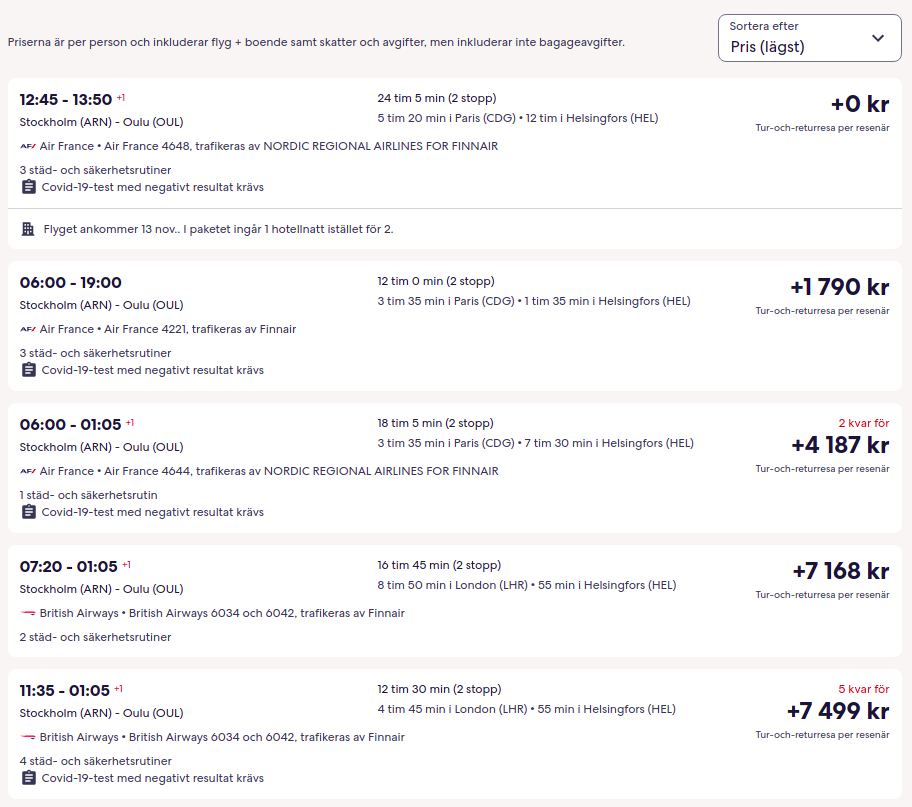Click Air France logo on 12:45 flight
Viewport: 912px width, 807px height.
[x=28, y=146]
